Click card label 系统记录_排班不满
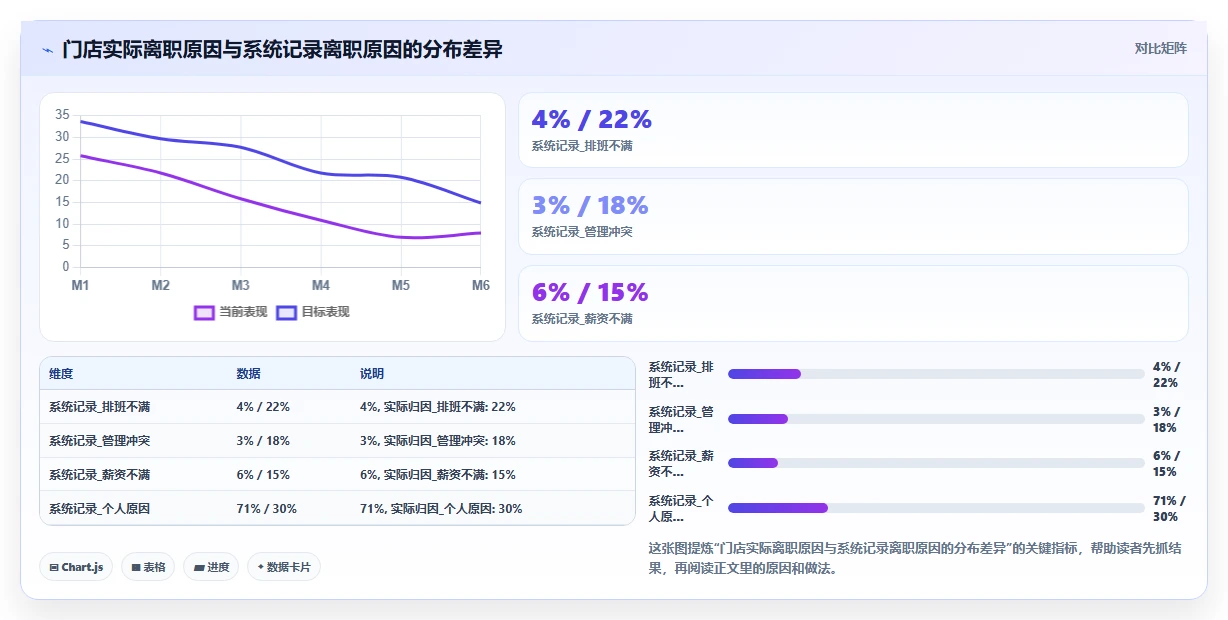 (x=582, y=146)
